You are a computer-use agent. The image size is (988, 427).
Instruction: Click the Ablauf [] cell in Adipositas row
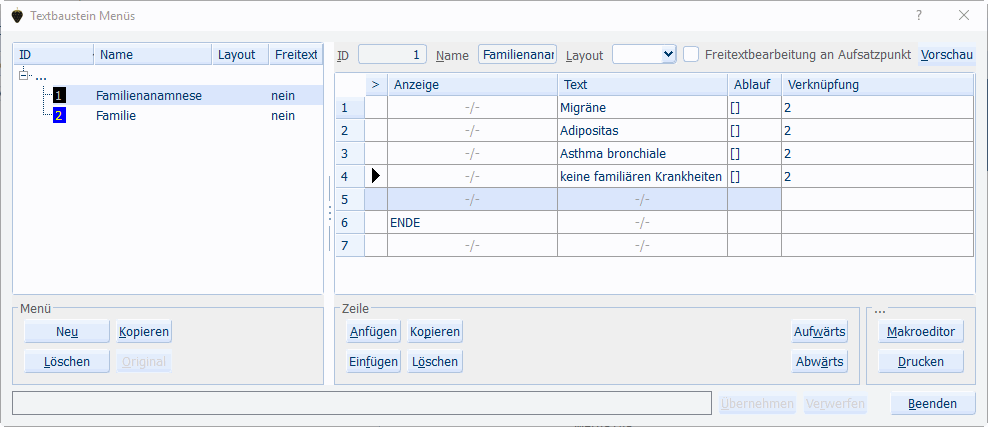point(755,130)
